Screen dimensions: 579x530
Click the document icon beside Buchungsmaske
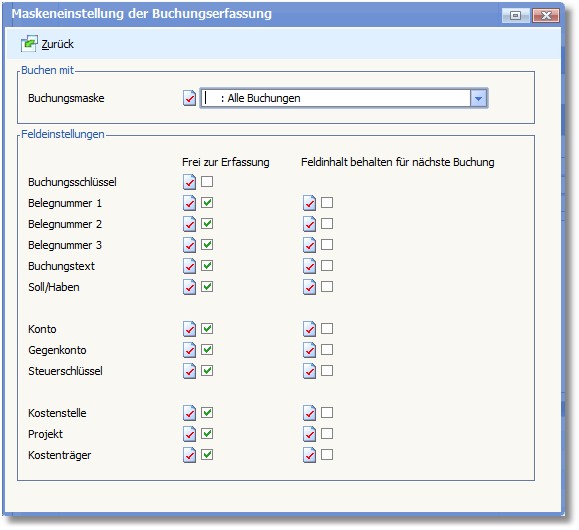(x=189, y=98)
